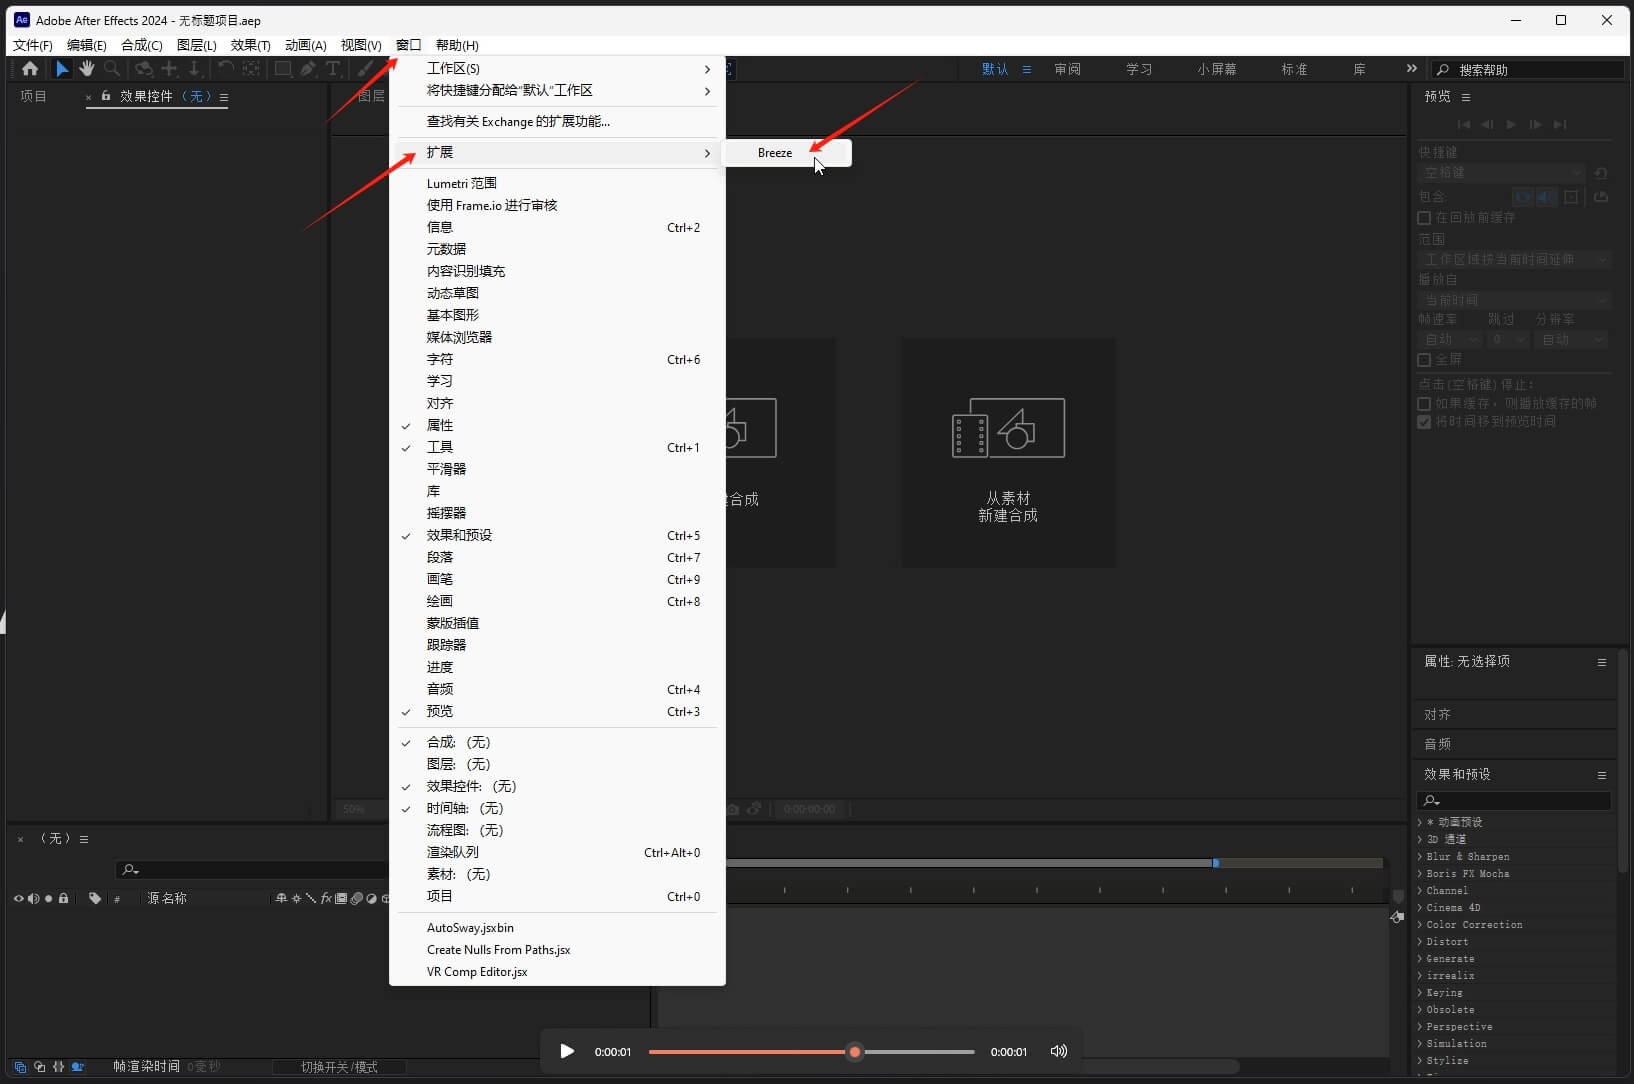
Task: Uncheck 将时间移到预览时间 checkbox
Action: pos(1424,422)
